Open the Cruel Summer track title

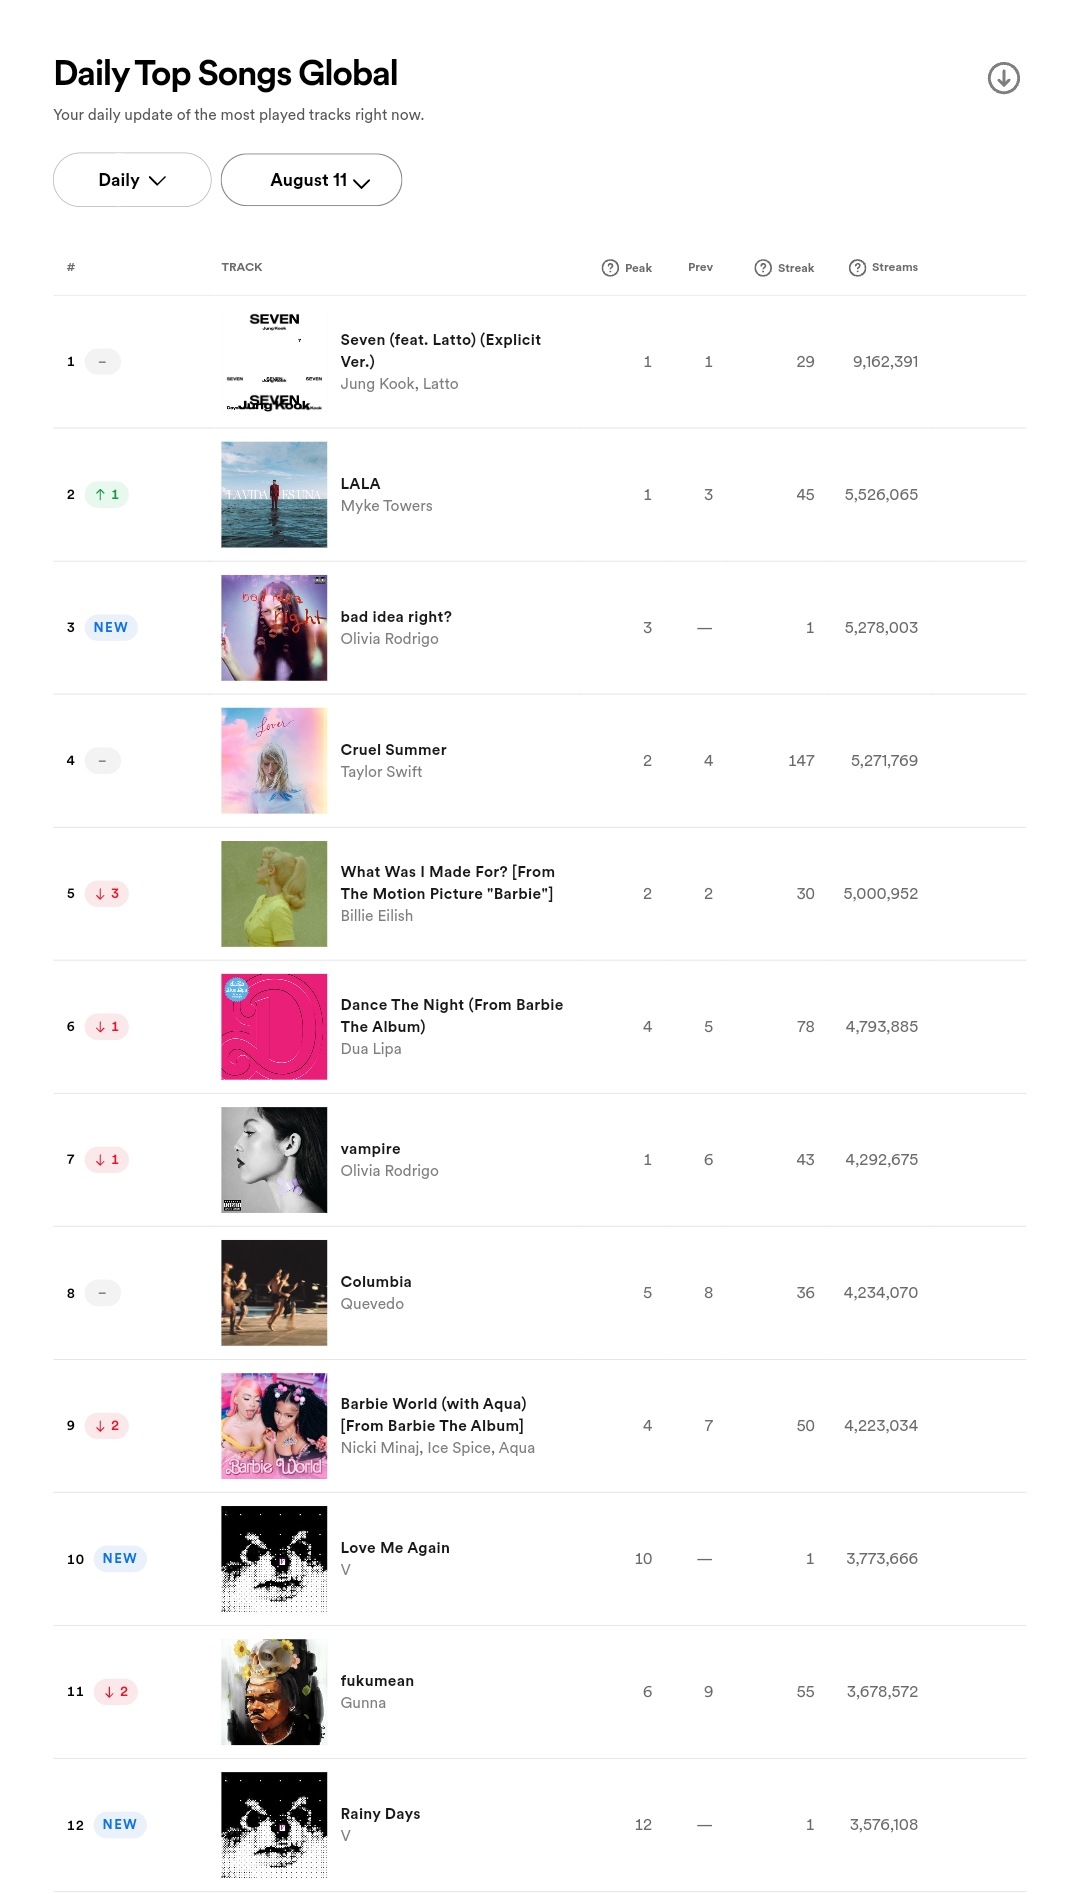click(393, 750)
